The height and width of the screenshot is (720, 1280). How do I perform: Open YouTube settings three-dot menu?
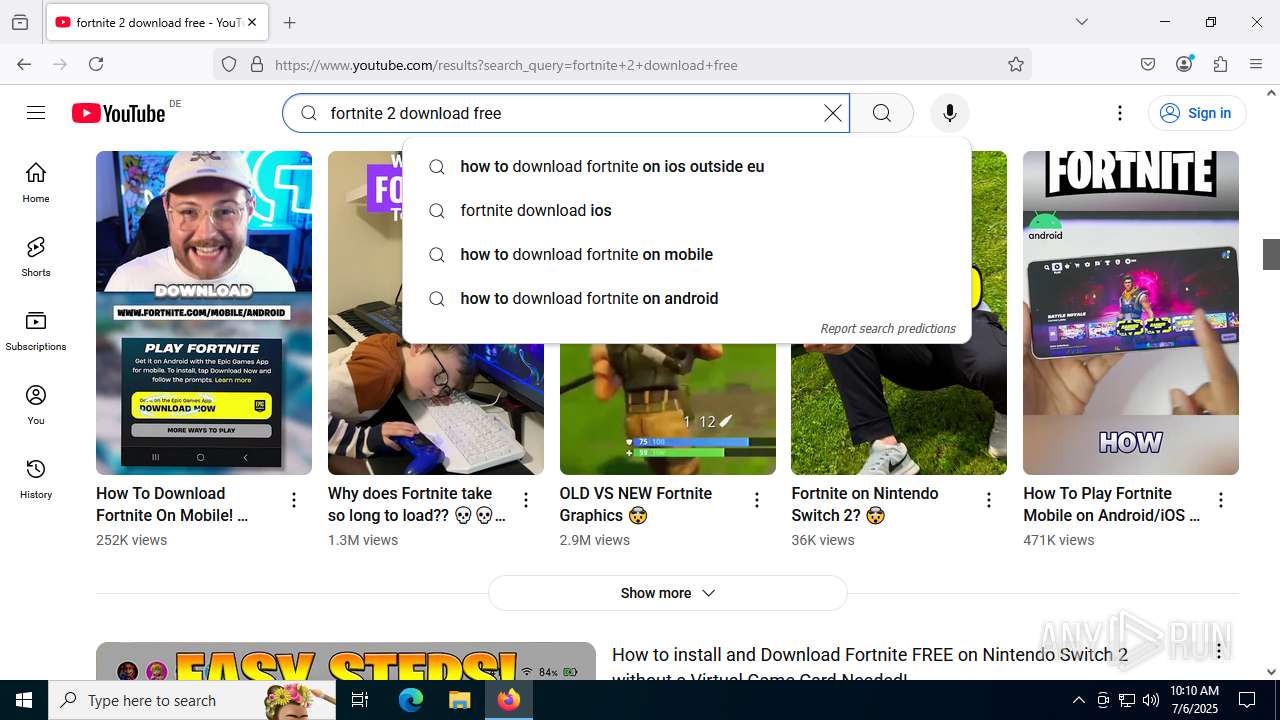pos(1120,113)
